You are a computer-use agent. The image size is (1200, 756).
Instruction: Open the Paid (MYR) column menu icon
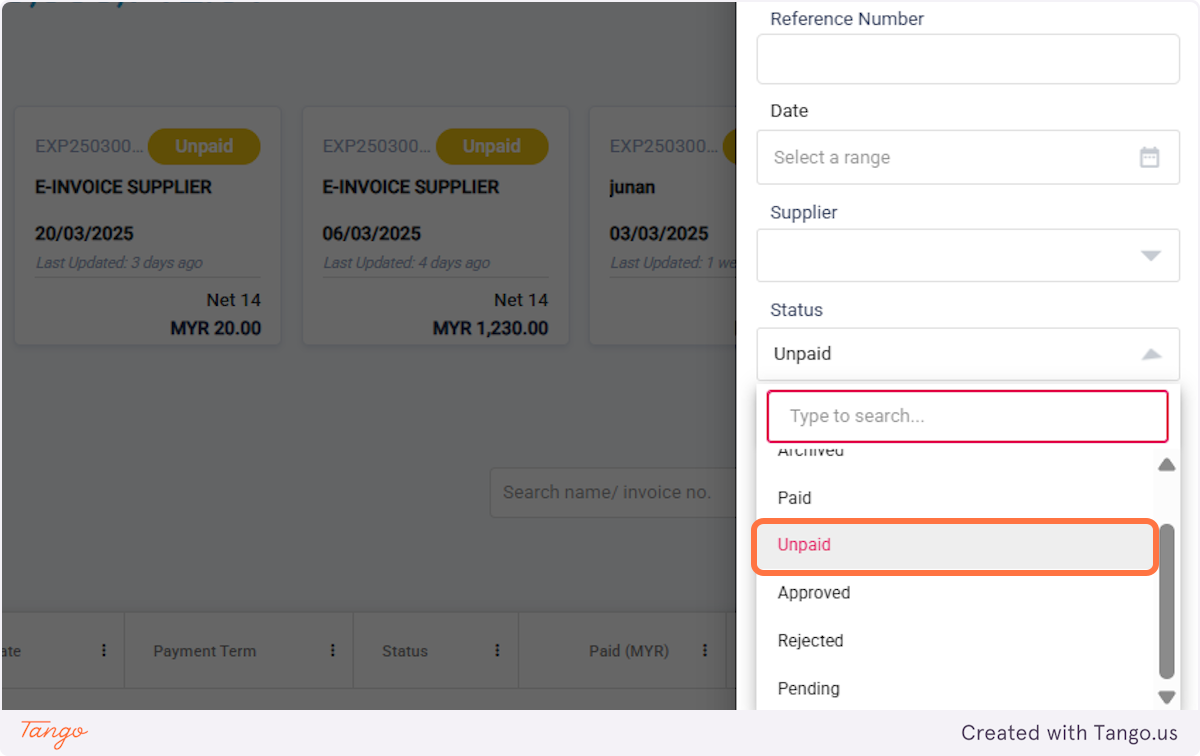(x=705, y=650)
